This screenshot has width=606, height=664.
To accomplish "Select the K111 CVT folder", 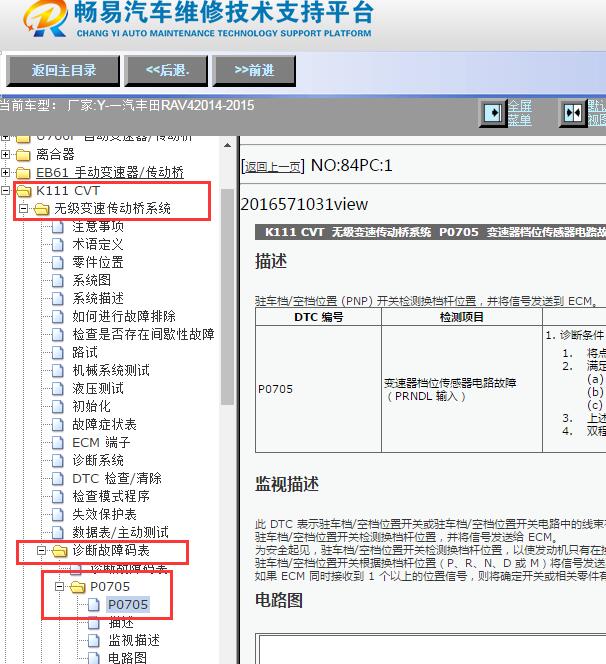I will coord(68,191).
